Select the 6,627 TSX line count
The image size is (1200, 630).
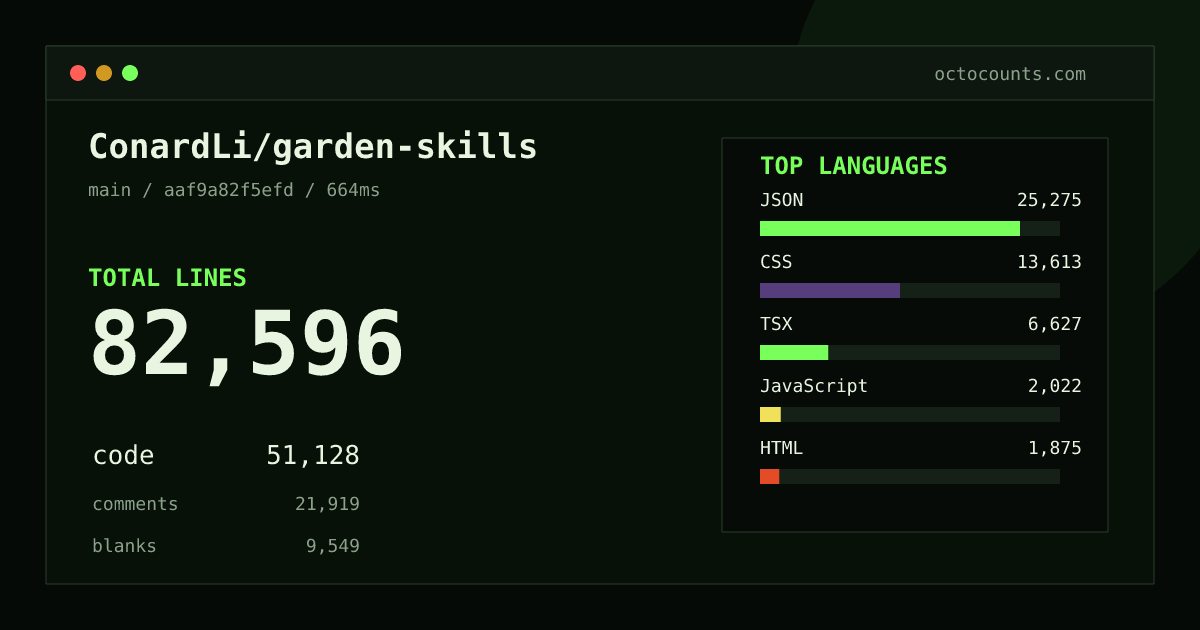click(x=1055, y=324)
